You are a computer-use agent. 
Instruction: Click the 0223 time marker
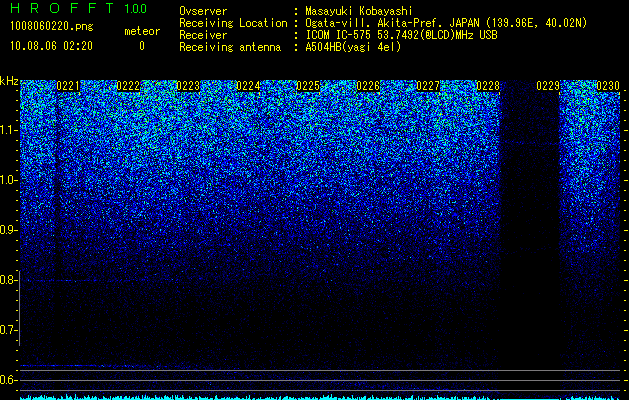[x=188, y=86]
